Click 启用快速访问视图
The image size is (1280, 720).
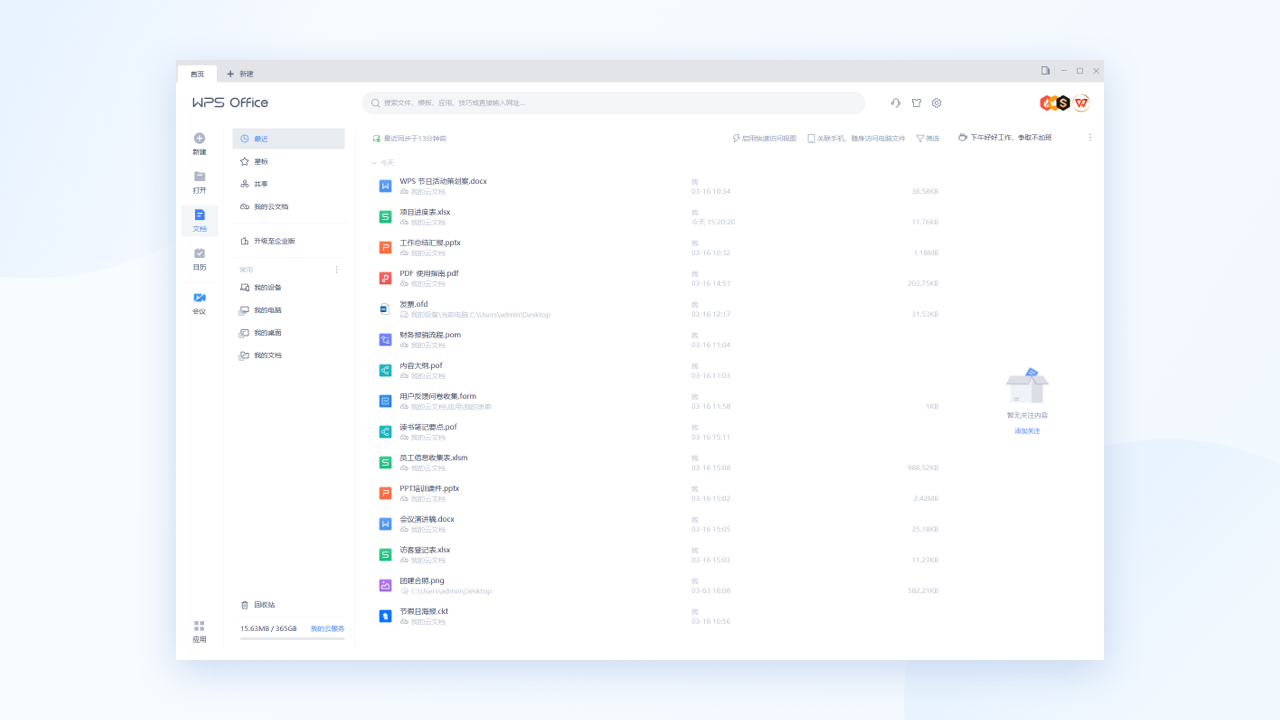coord(765,139)
